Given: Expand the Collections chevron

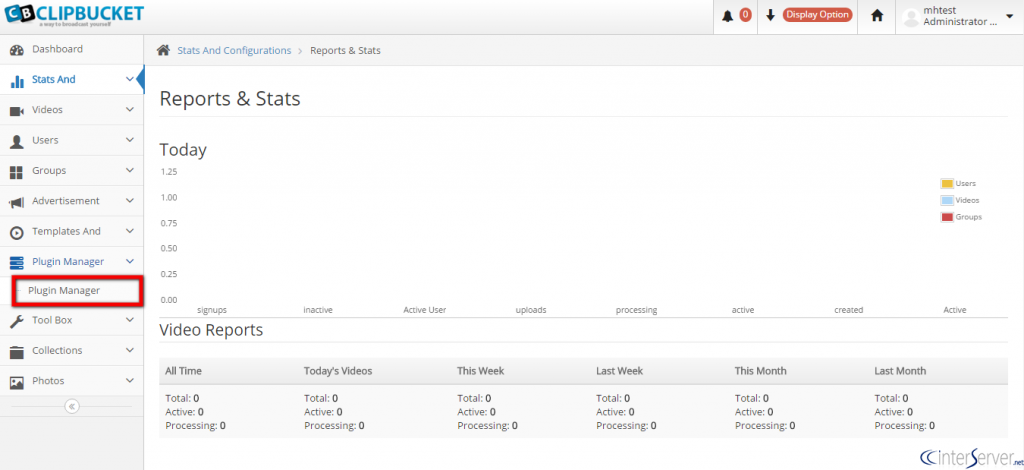Looking at the screenshot, I should tap(129, 351).
